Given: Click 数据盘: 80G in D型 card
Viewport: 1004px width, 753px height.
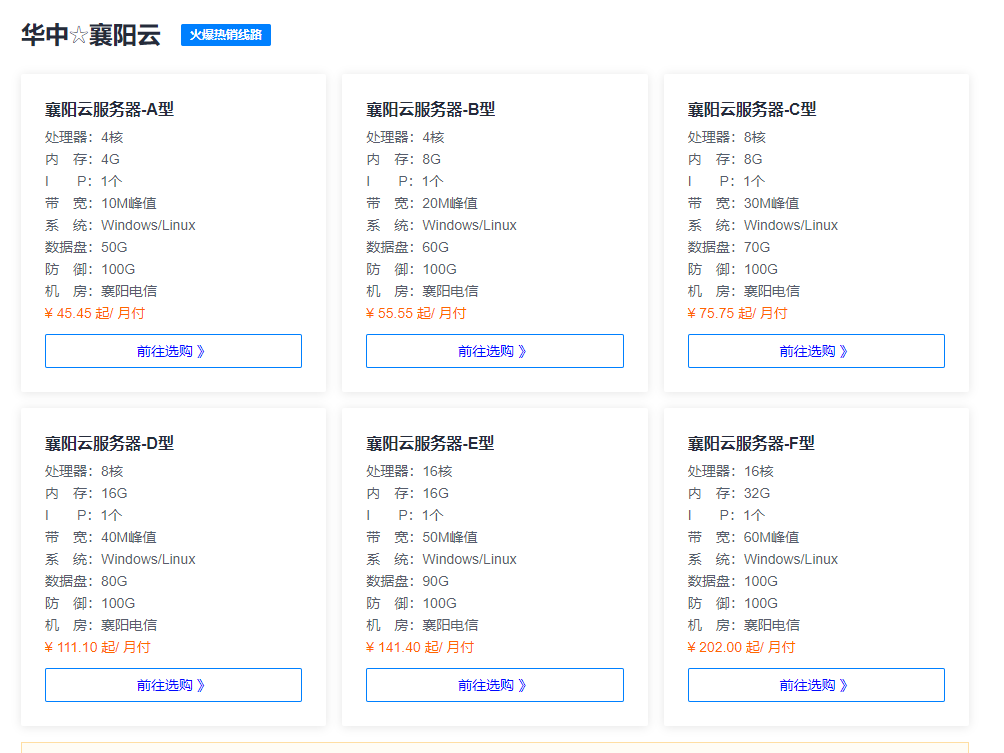Looking at the screenshot, I should pos(86,581).
